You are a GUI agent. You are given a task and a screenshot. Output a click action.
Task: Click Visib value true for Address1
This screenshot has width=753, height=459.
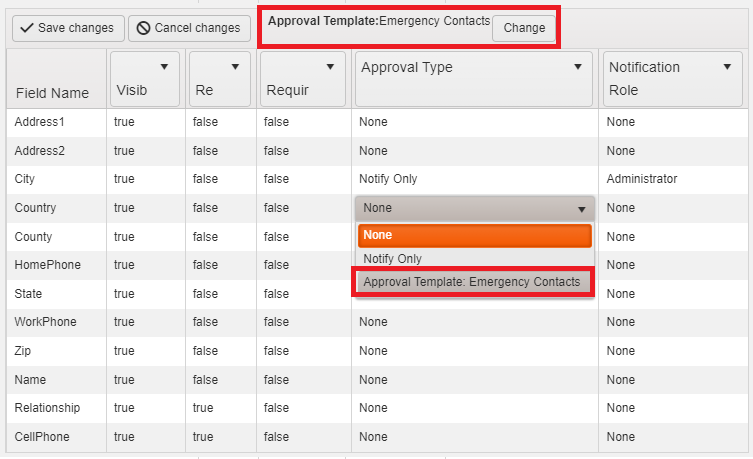click(x=124, y=122)
